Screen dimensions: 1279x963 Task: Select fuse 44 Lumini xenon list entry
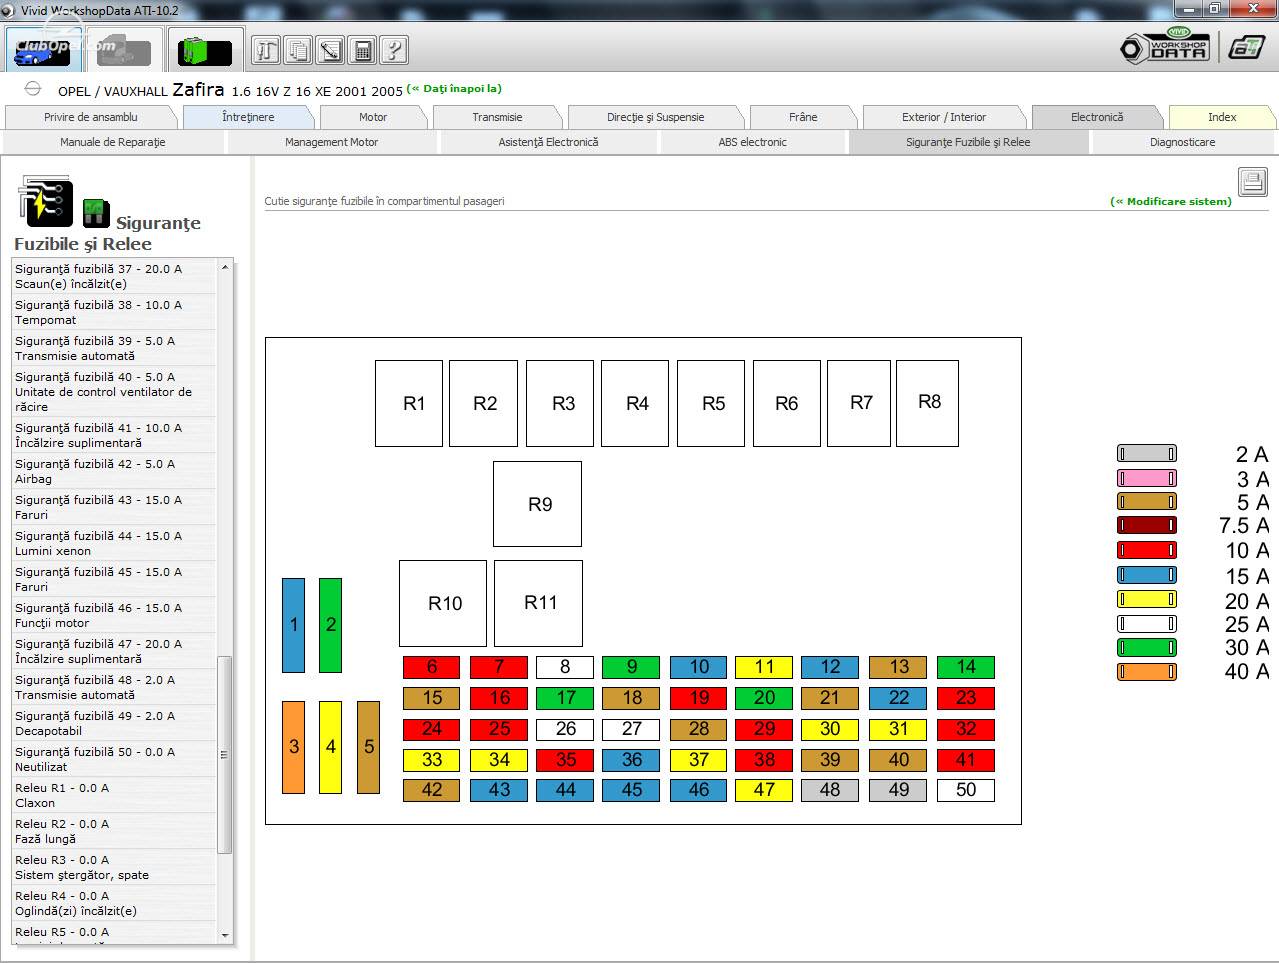(x=114, y=543)
